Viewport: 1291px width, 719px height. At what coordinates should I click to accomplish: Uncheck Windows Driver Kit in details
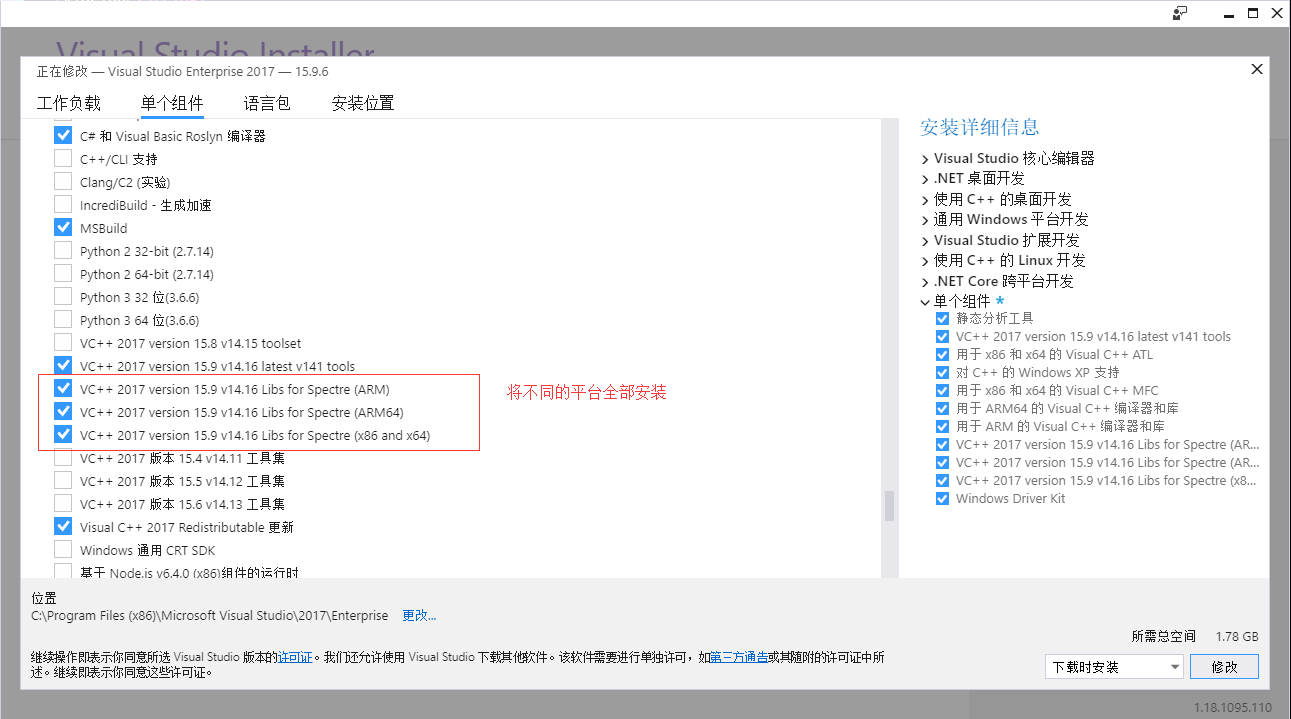pos(942,499)
